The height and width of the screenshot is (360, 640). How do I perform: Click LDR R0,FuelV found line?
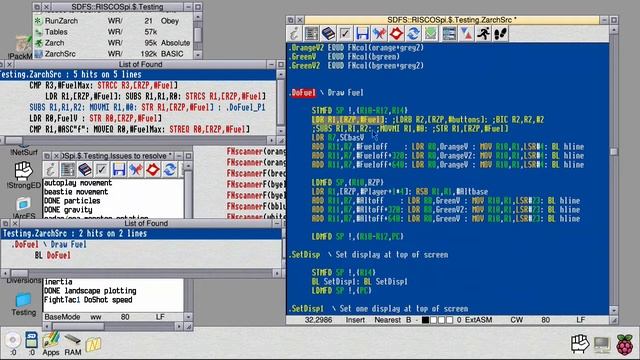(96, 118)
